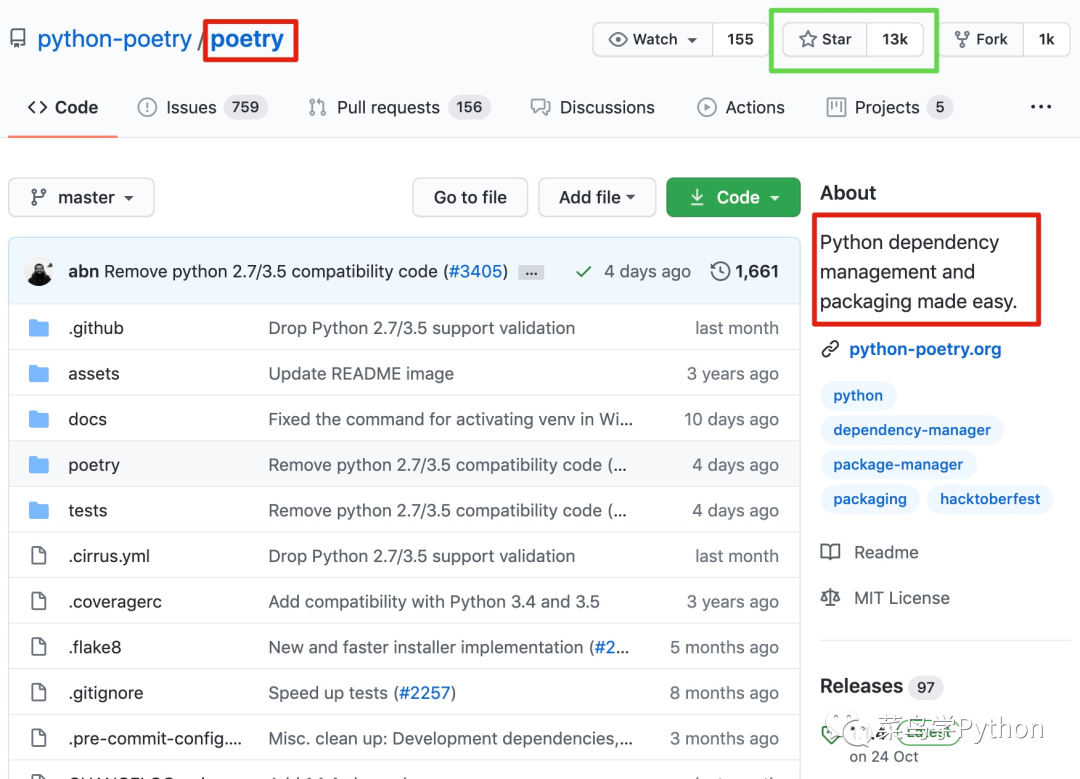Image resolution: width=1080 pixels, height=779 pixels.
Task: Click the Issues tab circle icon
Action: point(147,107)
